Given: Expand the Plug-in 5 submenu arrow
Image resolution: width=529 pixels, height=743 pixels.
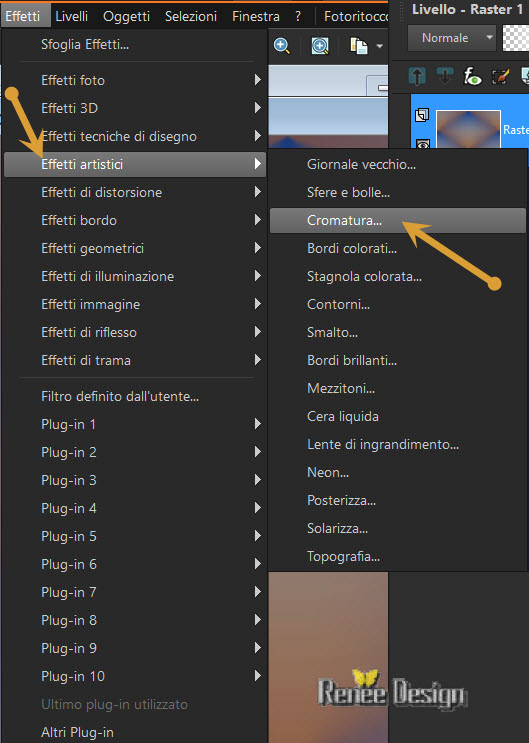Looking at the screenshot, I should pos(257,536).
